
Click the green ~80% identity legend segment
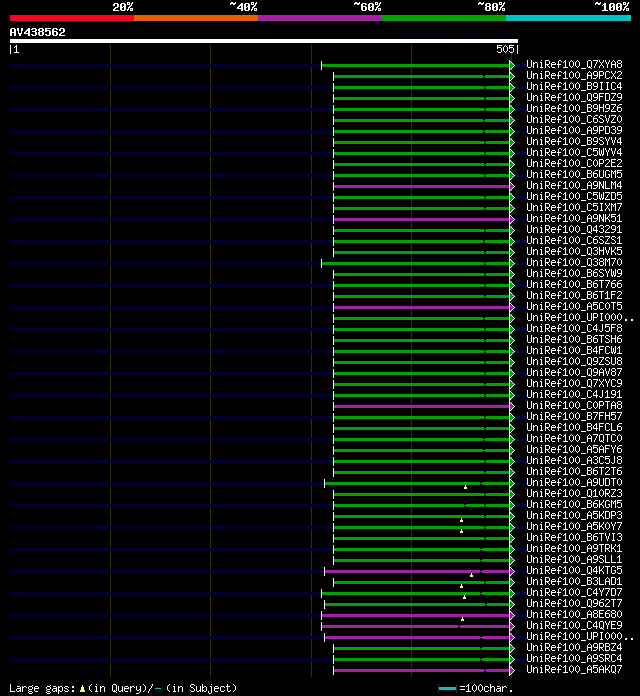444,18
